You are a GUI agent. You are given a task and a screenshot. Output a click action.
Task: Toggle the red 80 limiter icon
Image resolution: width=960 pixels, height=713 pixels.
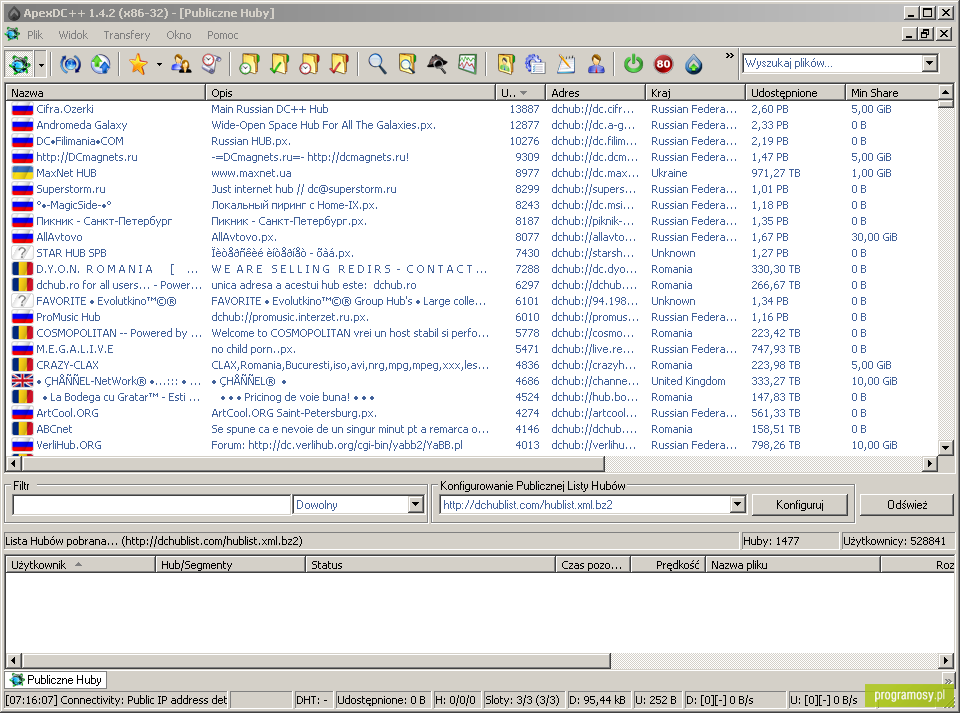[664, 64]
